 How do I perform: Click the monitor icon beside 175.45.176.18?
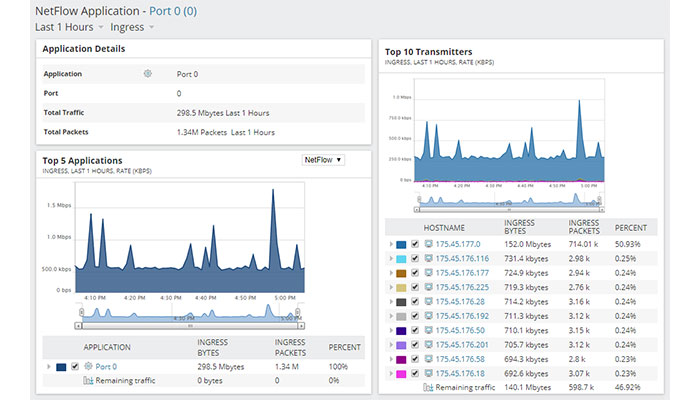point(429,372)
